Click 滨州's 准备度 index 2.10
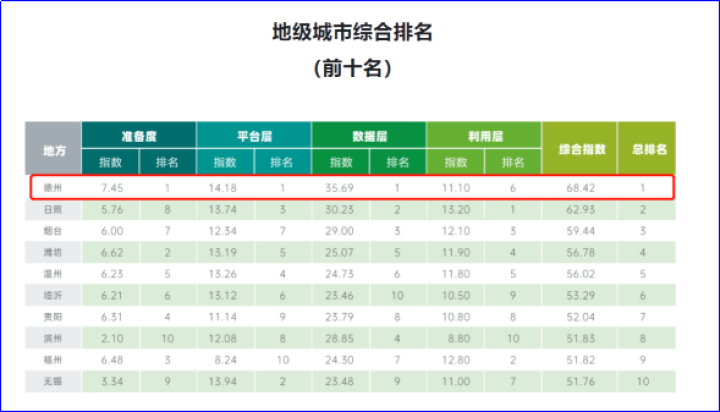Image resolution: width=720 pixels, height=412 pixels. point(112,339)
